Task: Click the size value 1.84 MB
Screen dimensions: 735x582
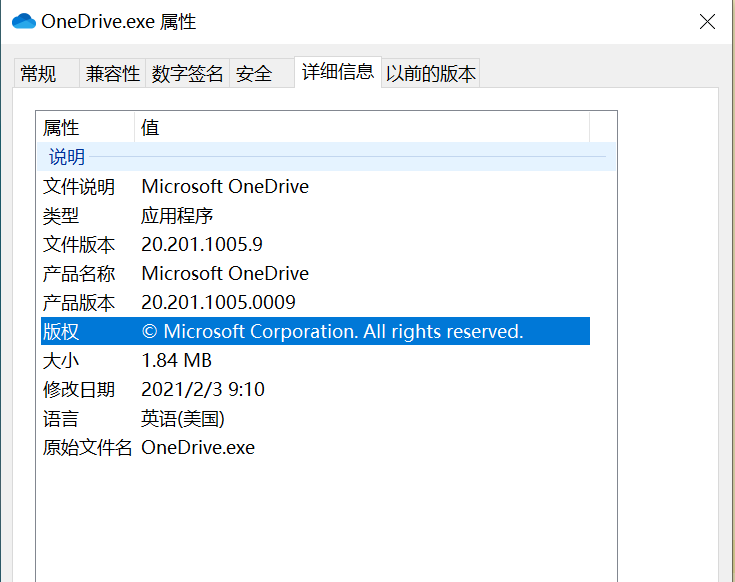Action: pos(177,361)
